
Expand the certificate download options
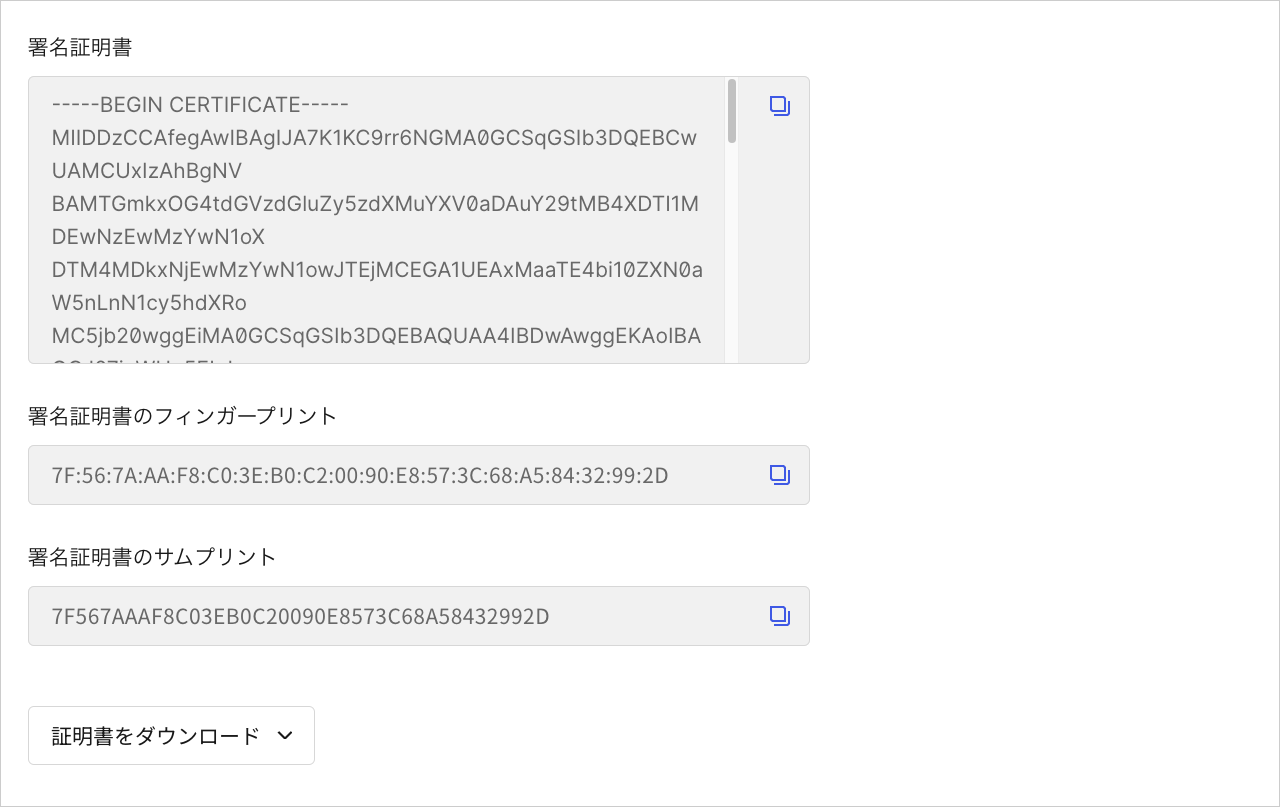click(x=171, y=734)
